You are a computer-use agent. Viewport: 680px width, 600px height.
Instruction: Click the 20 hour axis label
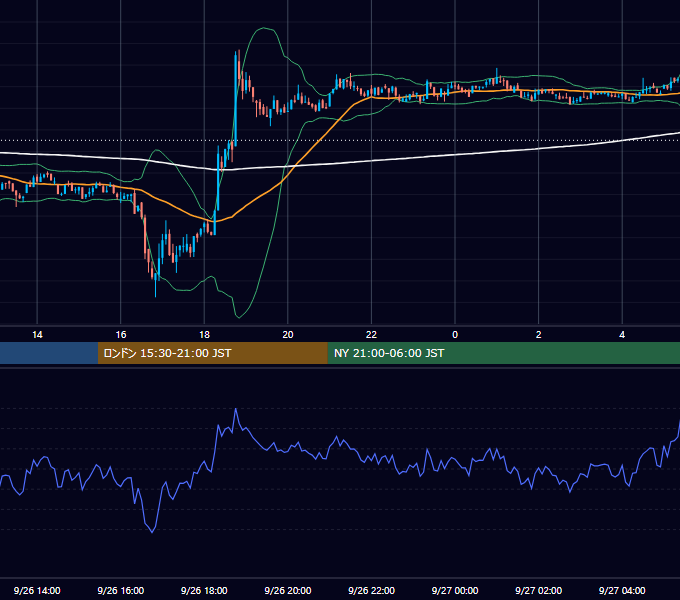(x=288, y=335)
